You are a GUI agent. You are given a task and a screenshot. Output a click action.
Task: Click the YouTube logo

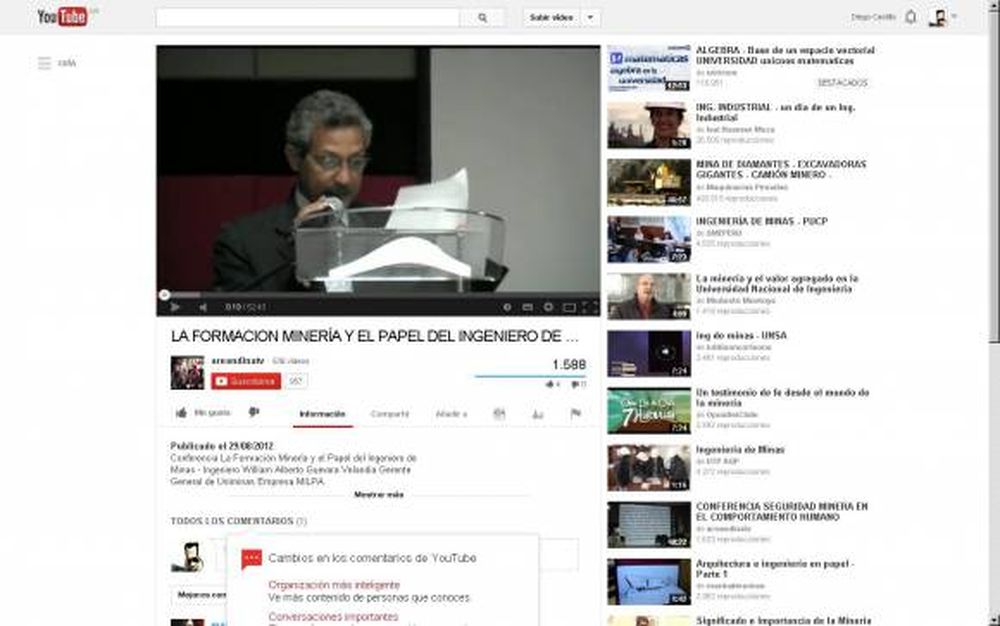[x=63, y=16]
